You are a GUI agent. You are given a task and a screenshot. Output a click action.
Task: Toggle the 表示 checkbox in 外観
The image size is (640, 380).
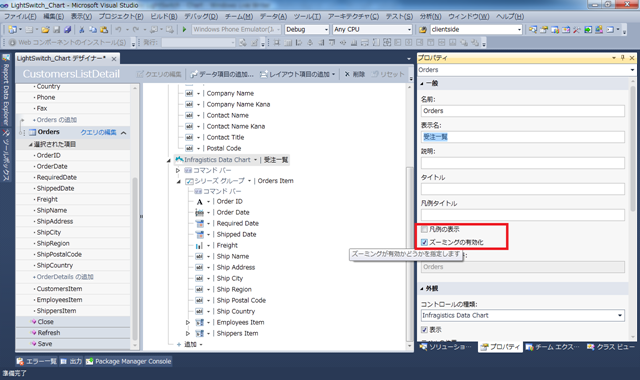point(424,330)
